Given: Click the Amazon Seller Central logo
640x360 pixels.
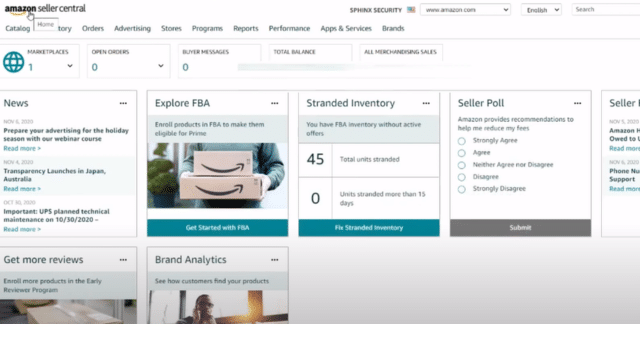Looking at the screenshot, I should pos(45,9).
